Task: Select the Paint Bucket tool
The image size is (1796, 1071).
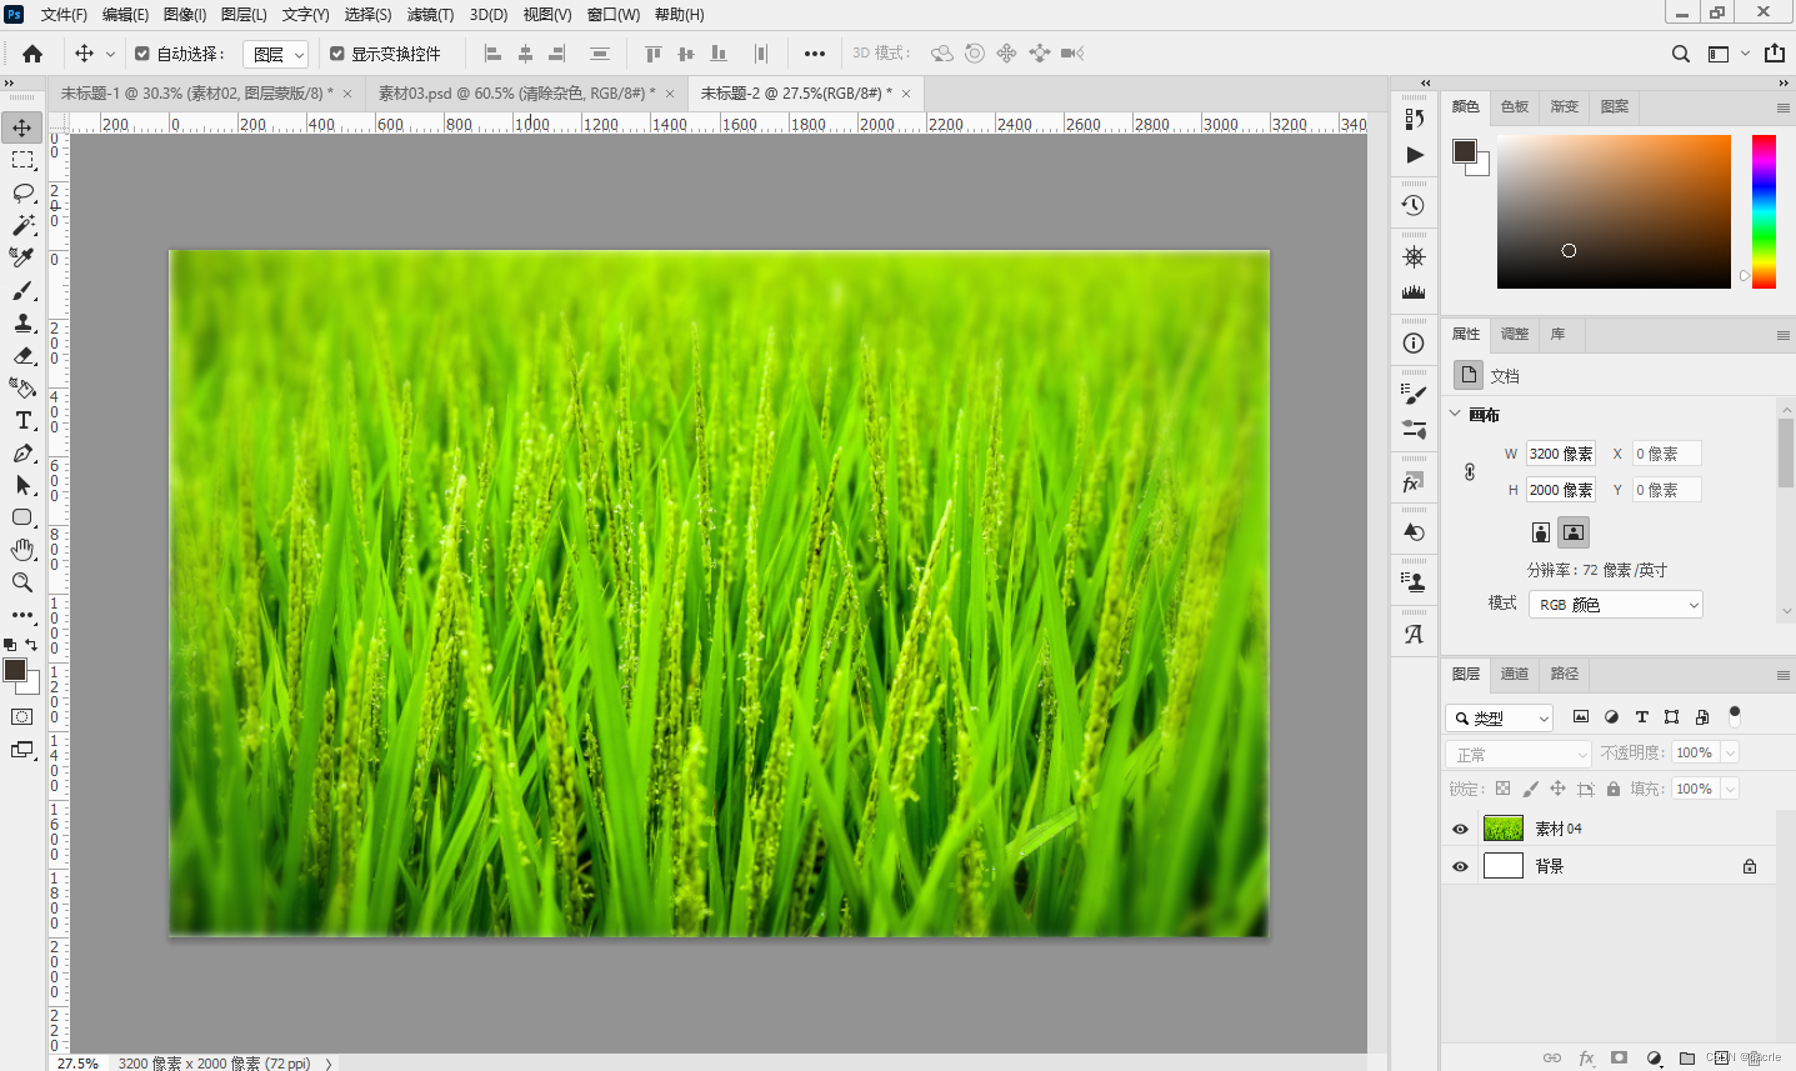Action: [x=22, y=388]
